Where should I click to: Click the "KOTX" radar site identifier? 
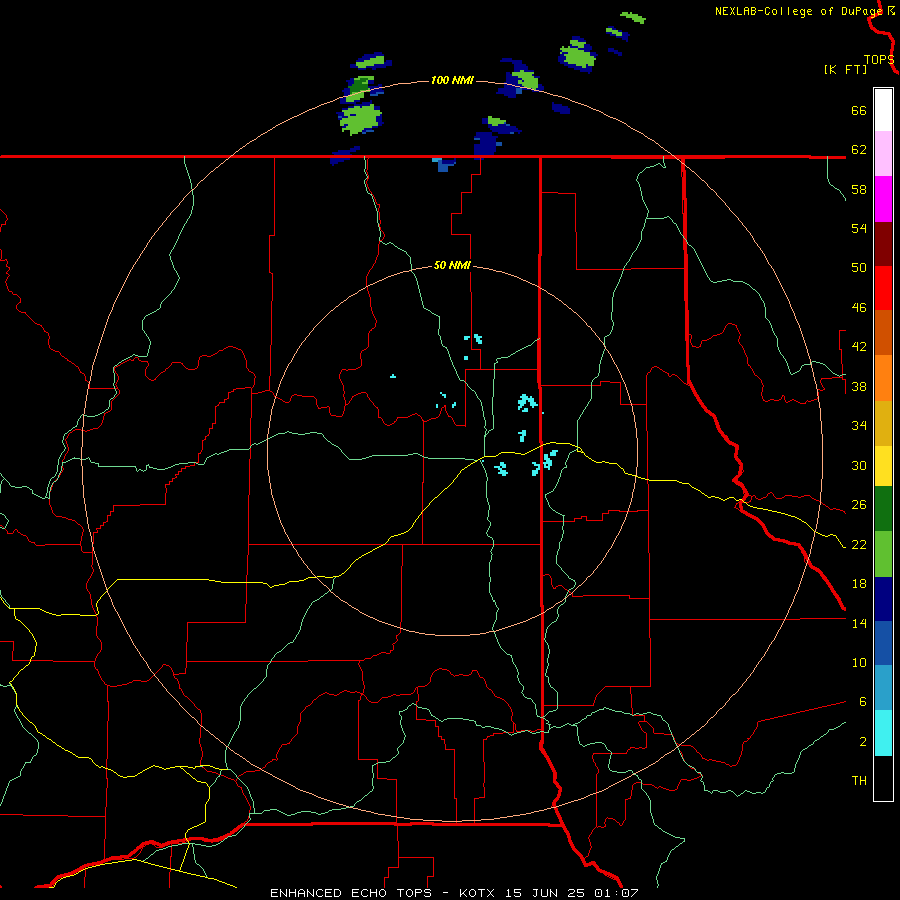[479, 893]
